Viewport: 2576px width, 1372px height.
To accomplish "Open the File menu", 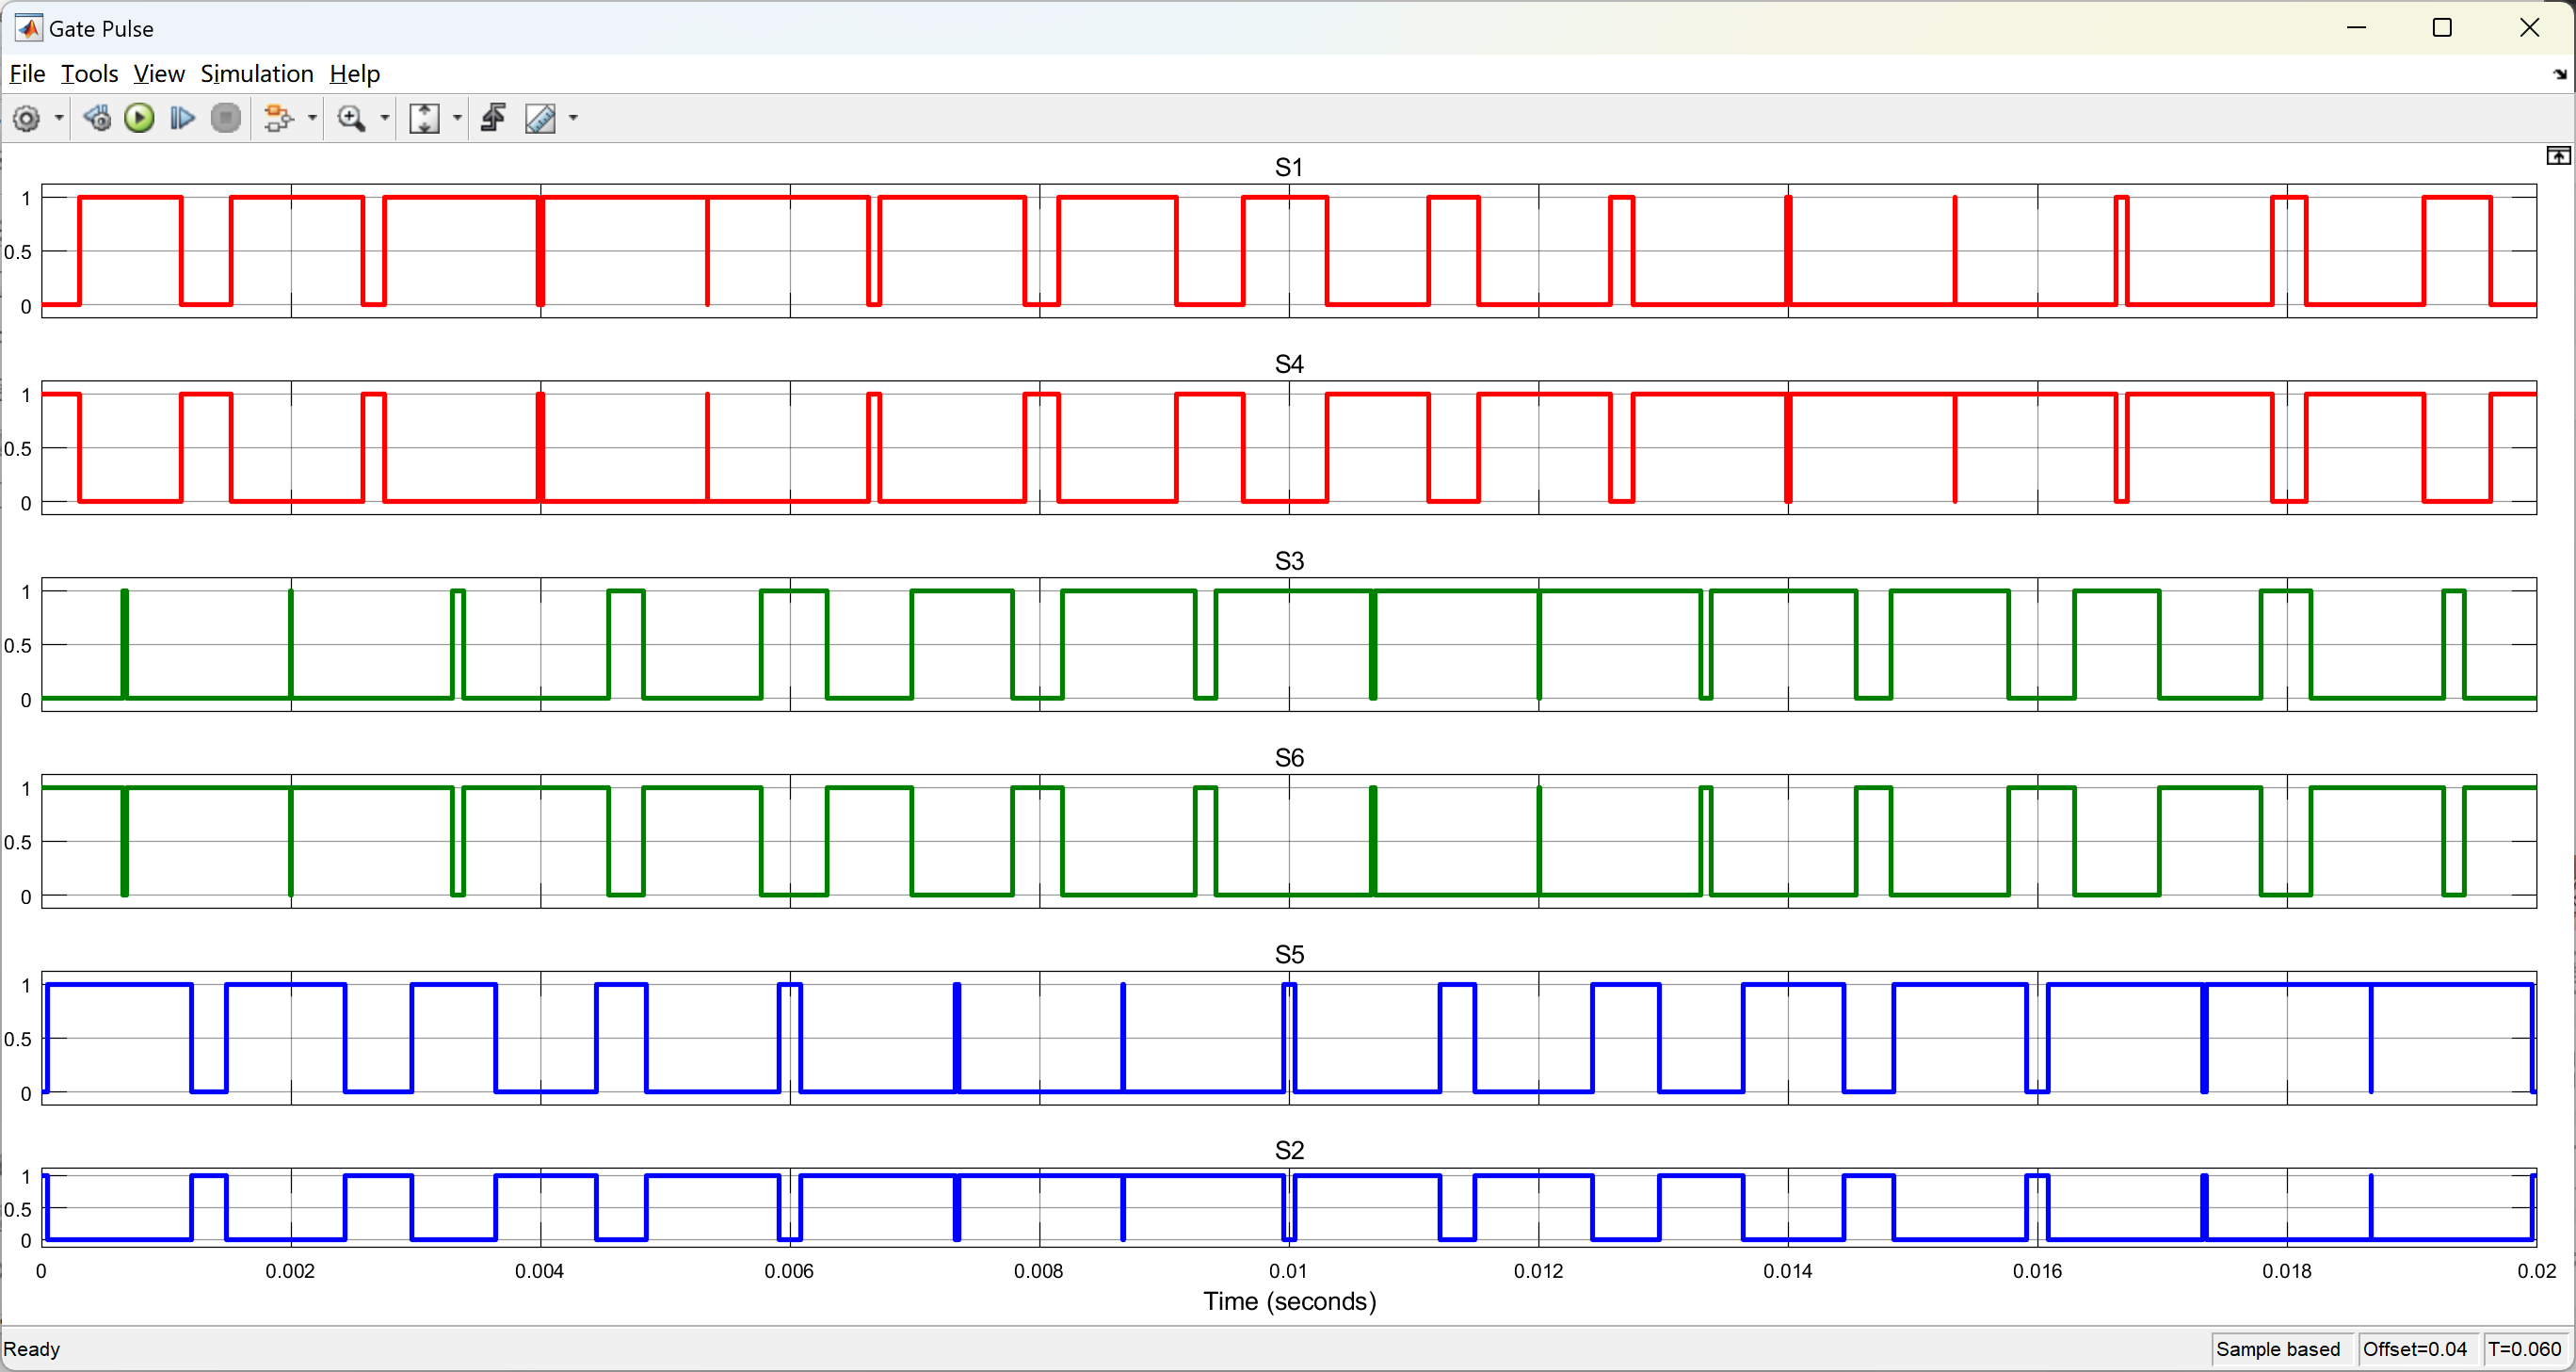I will tap(27, 74).
